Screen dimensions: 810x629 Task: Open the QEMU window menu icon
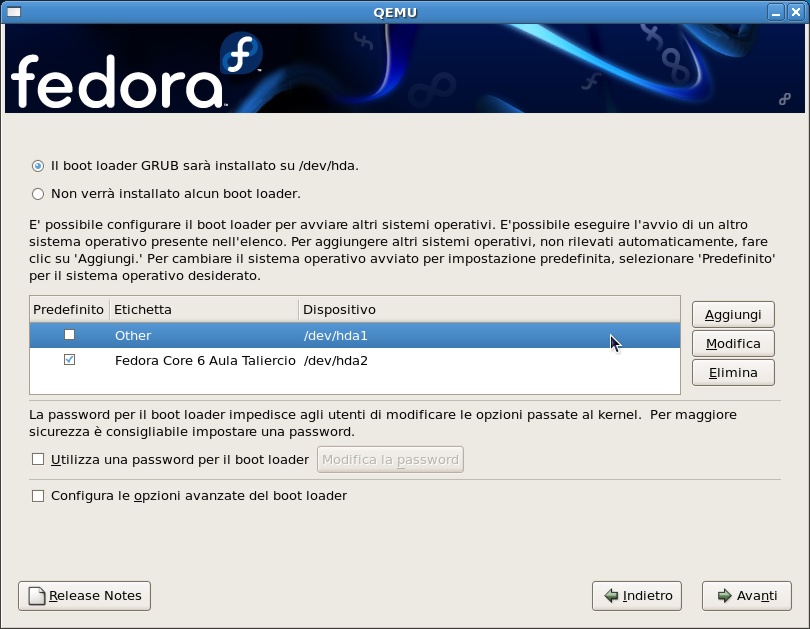click(14, 12)
